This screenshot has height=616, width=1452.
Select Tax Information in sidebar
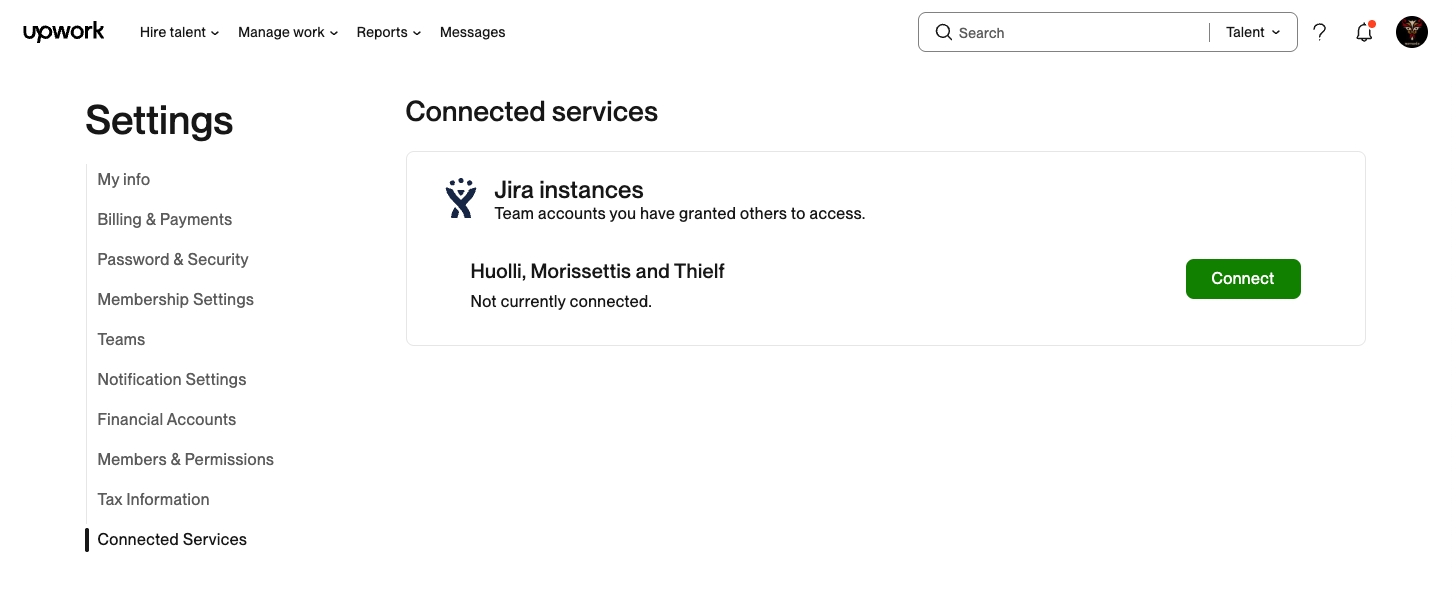point(154,500)
